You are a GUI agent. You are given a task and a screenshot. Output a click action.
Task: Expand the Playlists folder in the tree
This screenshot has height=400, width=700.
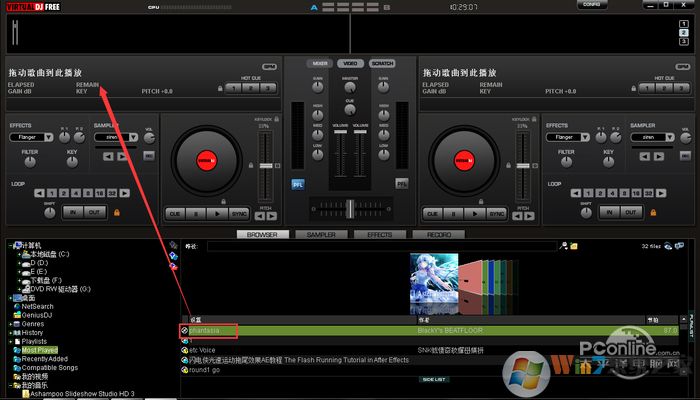click(11, 341)
